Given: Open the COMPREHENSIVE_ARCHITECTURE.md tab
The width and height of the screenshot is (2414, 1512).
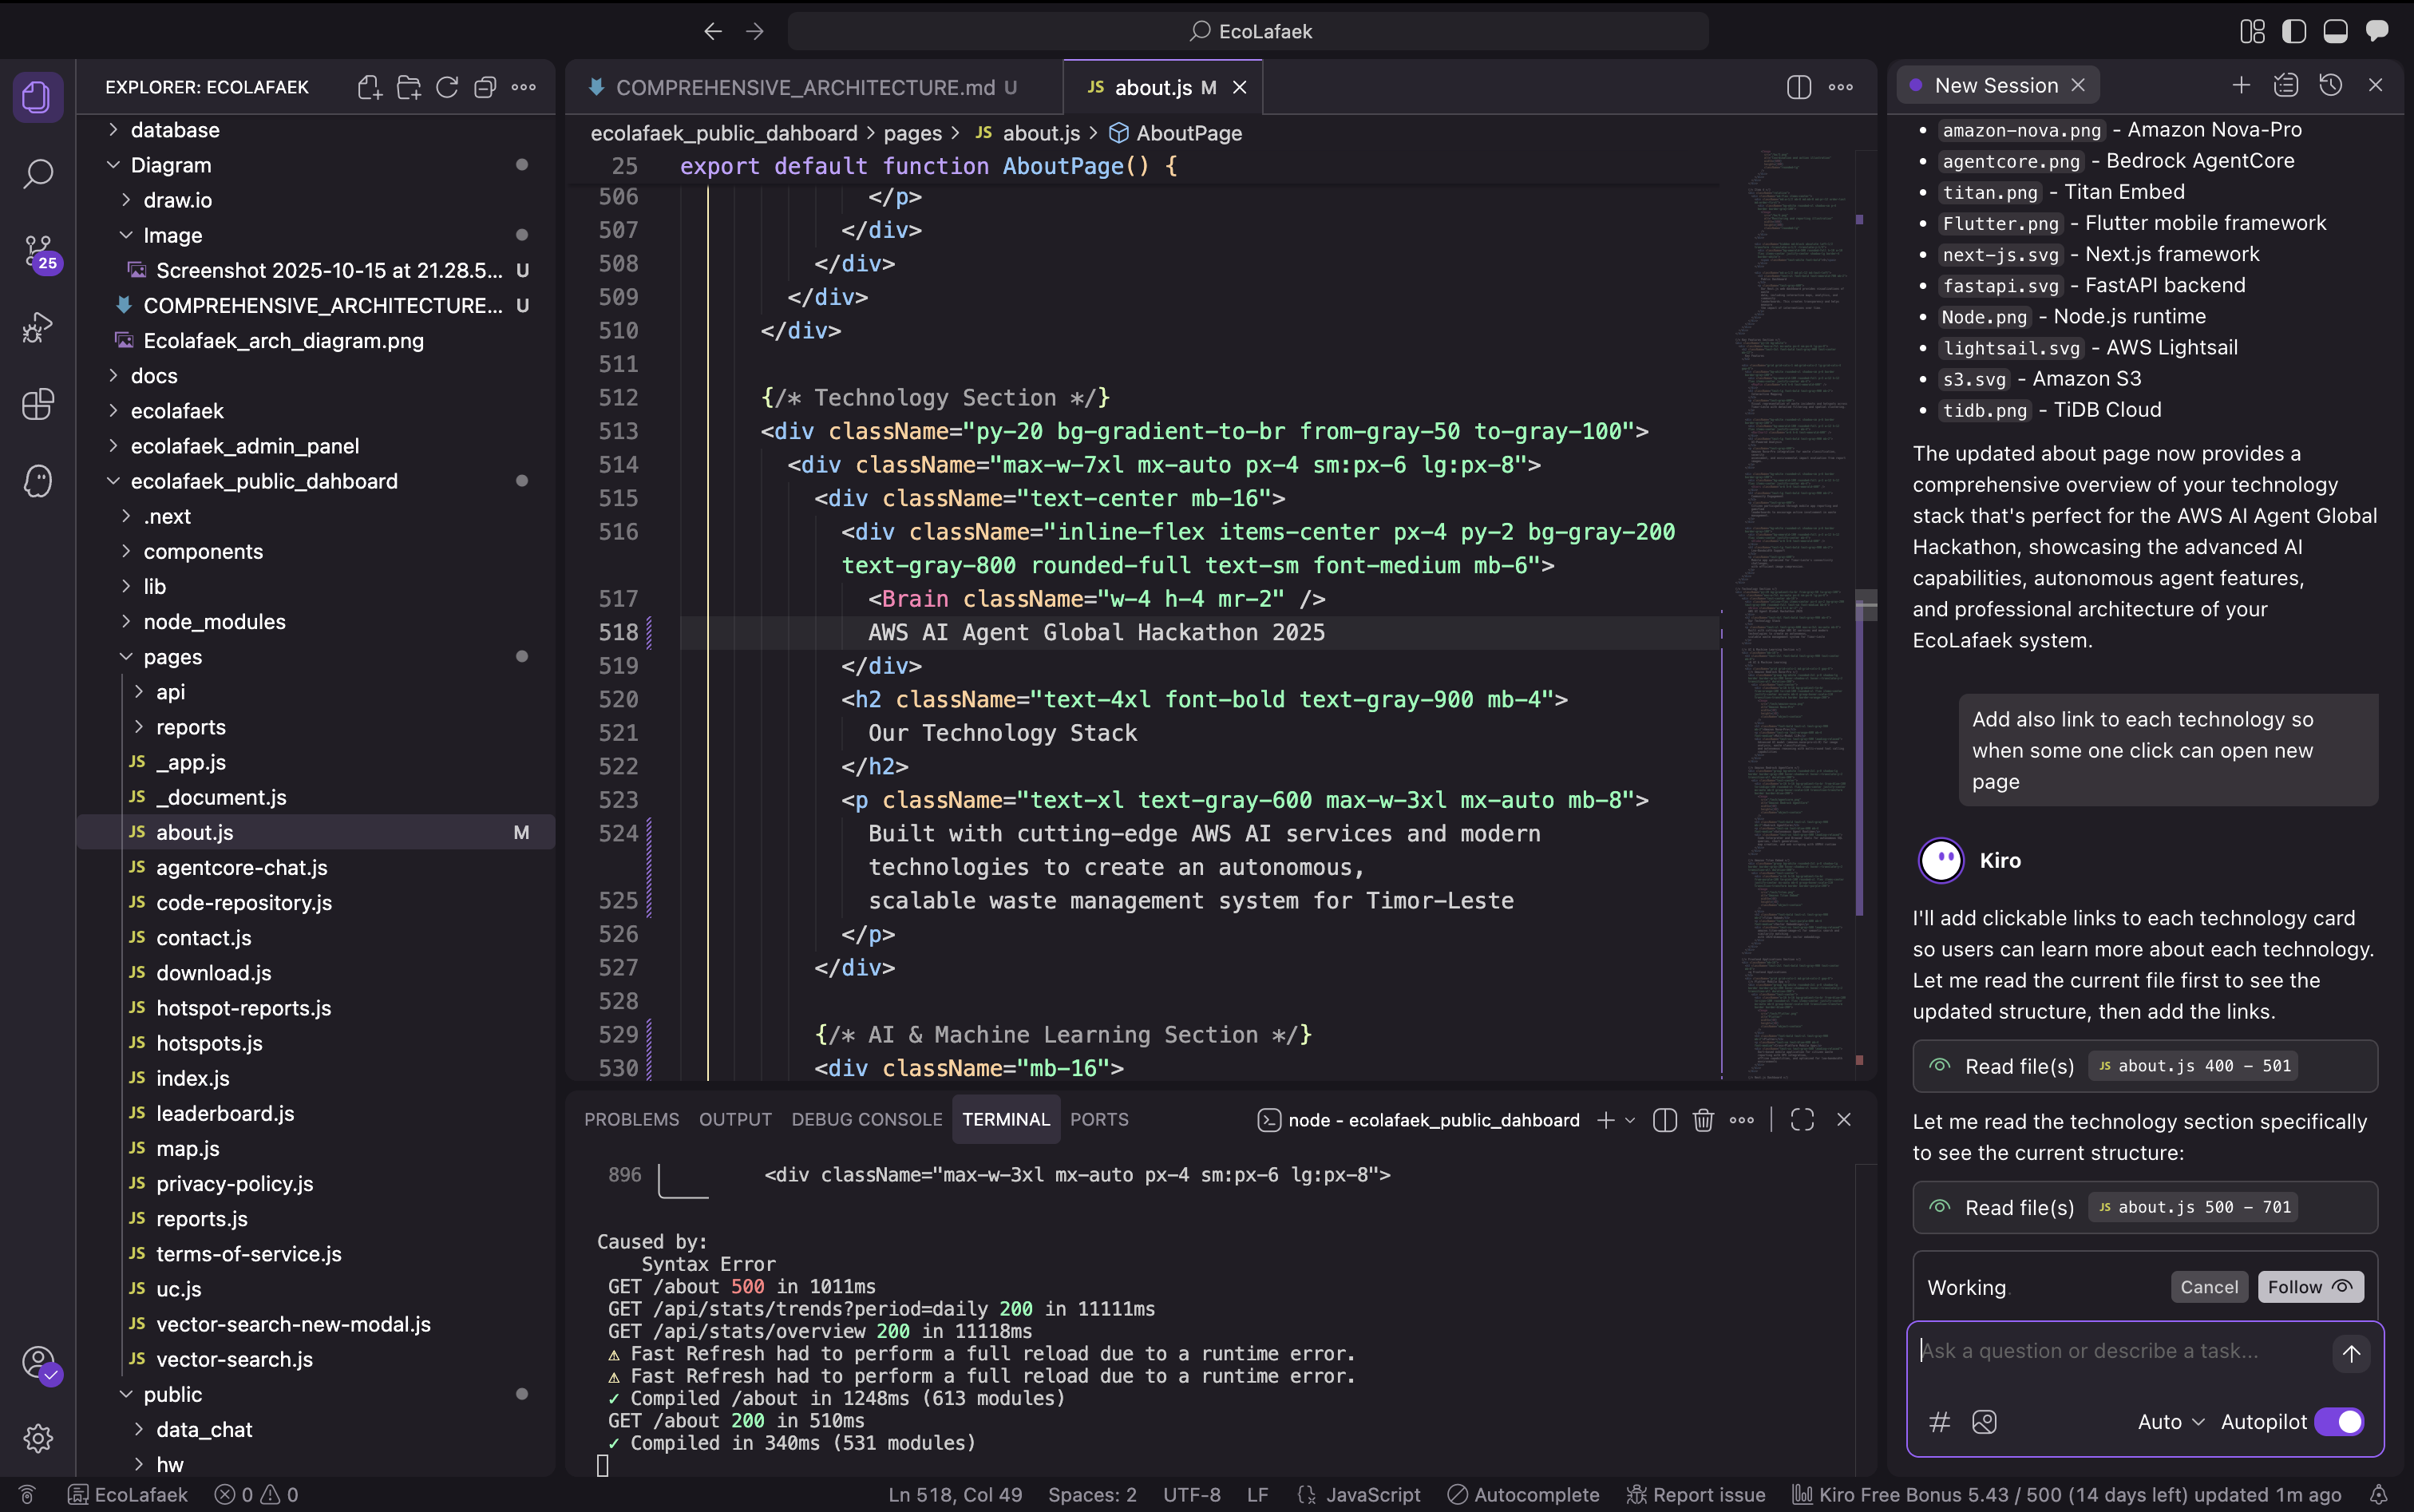Looking at the screenshot, I should [x=801, y=87].
